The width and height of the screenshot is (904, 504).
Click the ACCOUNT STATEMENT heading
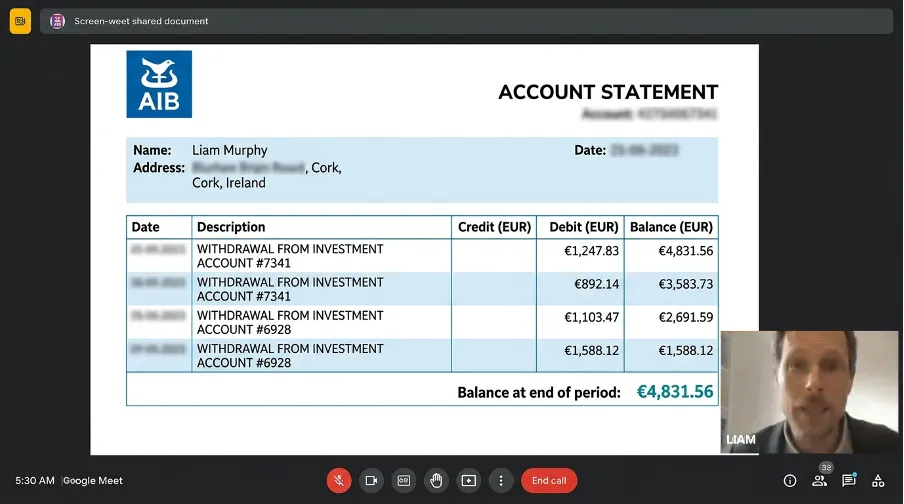(x=608, y=92)
